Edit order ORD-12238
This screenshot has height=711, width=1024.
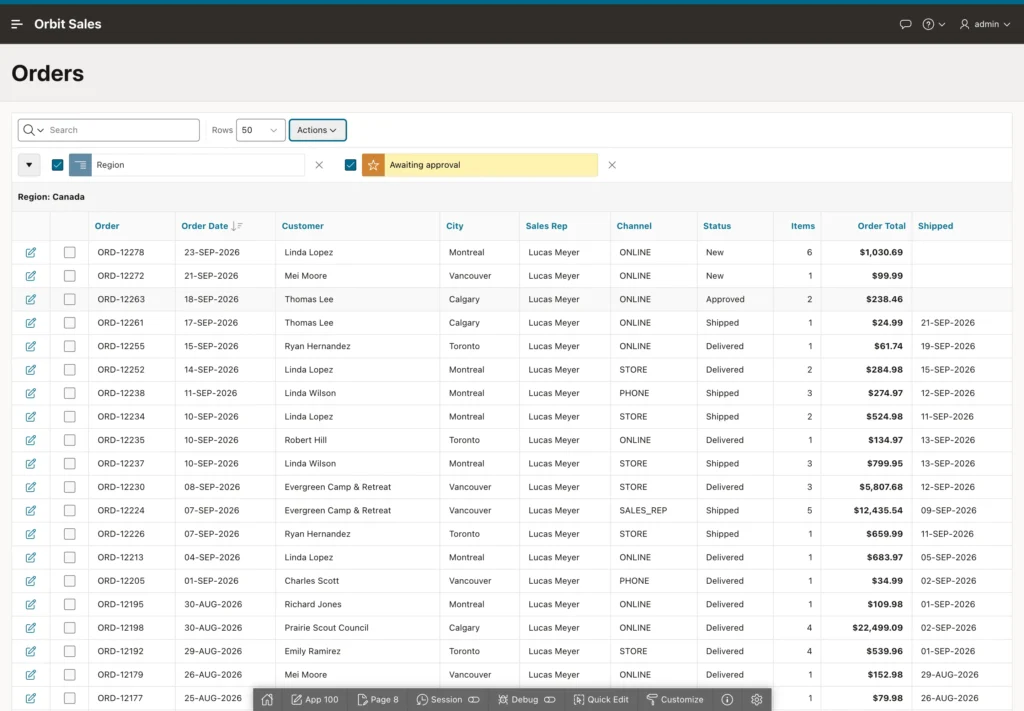[x=31, y=394]
